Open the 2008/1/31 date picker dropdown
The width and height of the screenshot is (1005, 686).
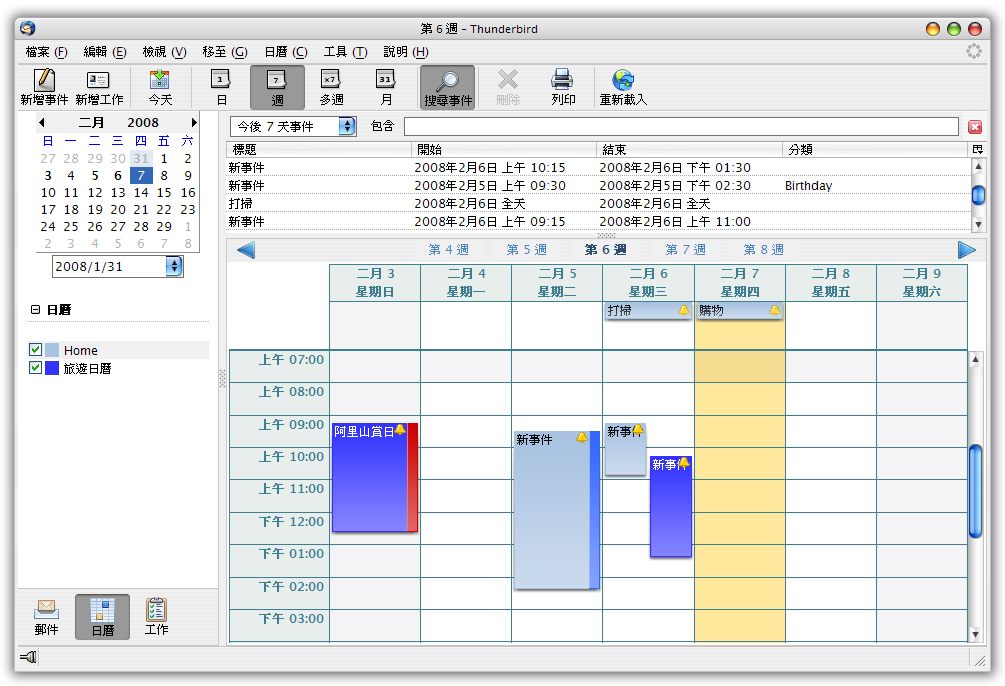coord(174,266)
